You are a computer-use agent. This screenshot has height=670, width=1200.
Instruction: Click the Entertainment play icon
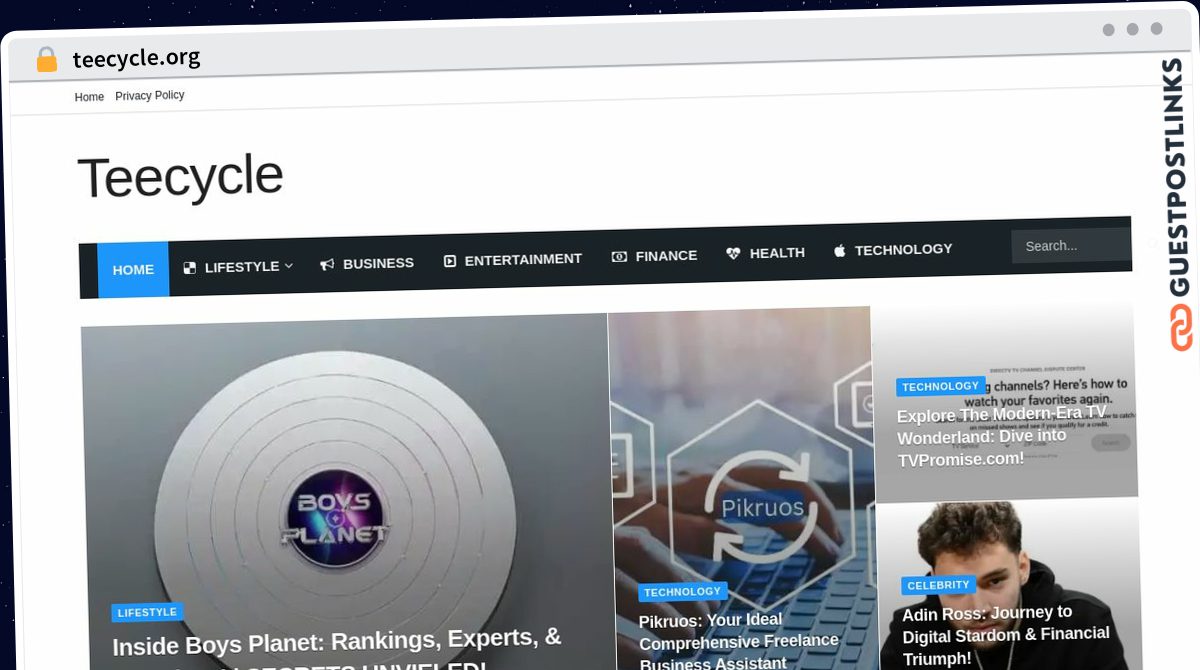[x=450, y=260]
